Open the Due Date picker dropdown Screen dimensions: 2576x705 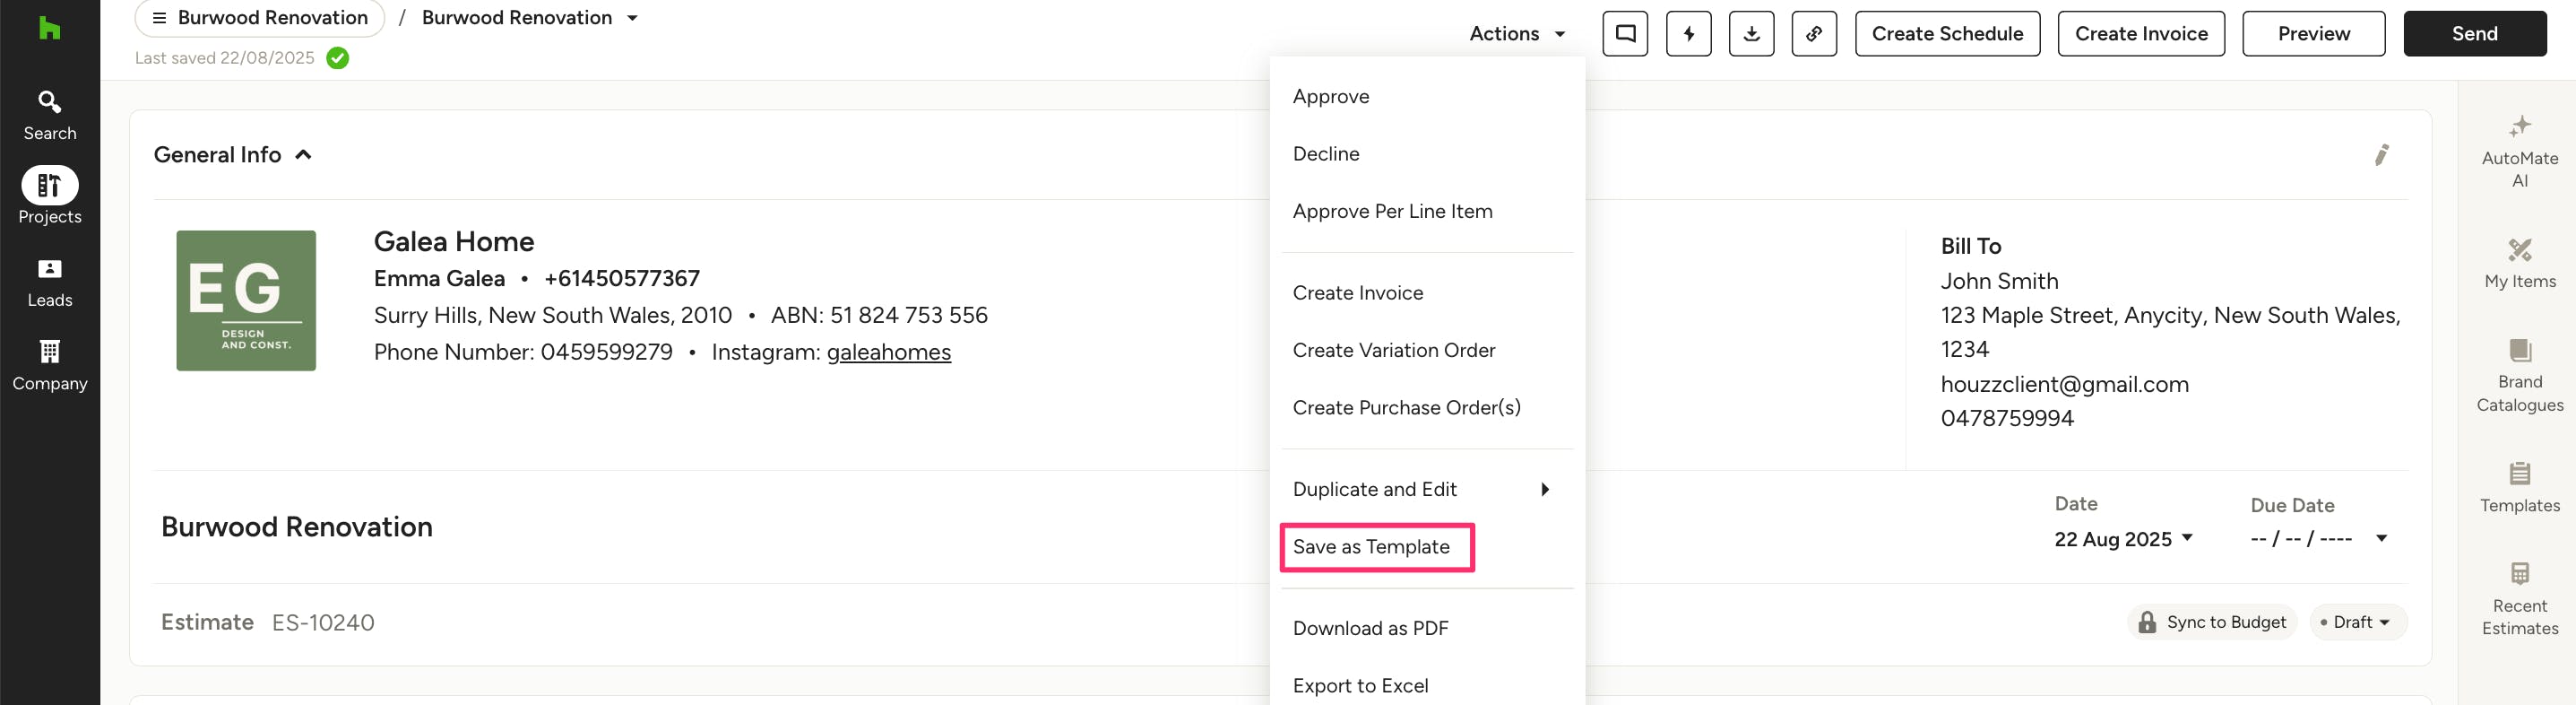[x=2380, y=539]
